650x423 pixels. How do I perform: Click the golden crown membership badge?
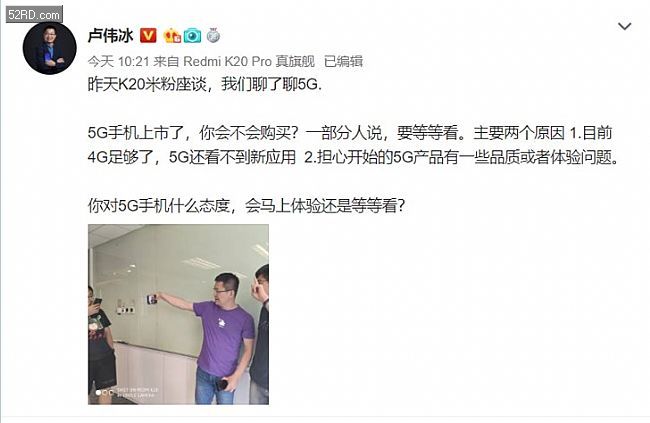(x=172, y=36)
